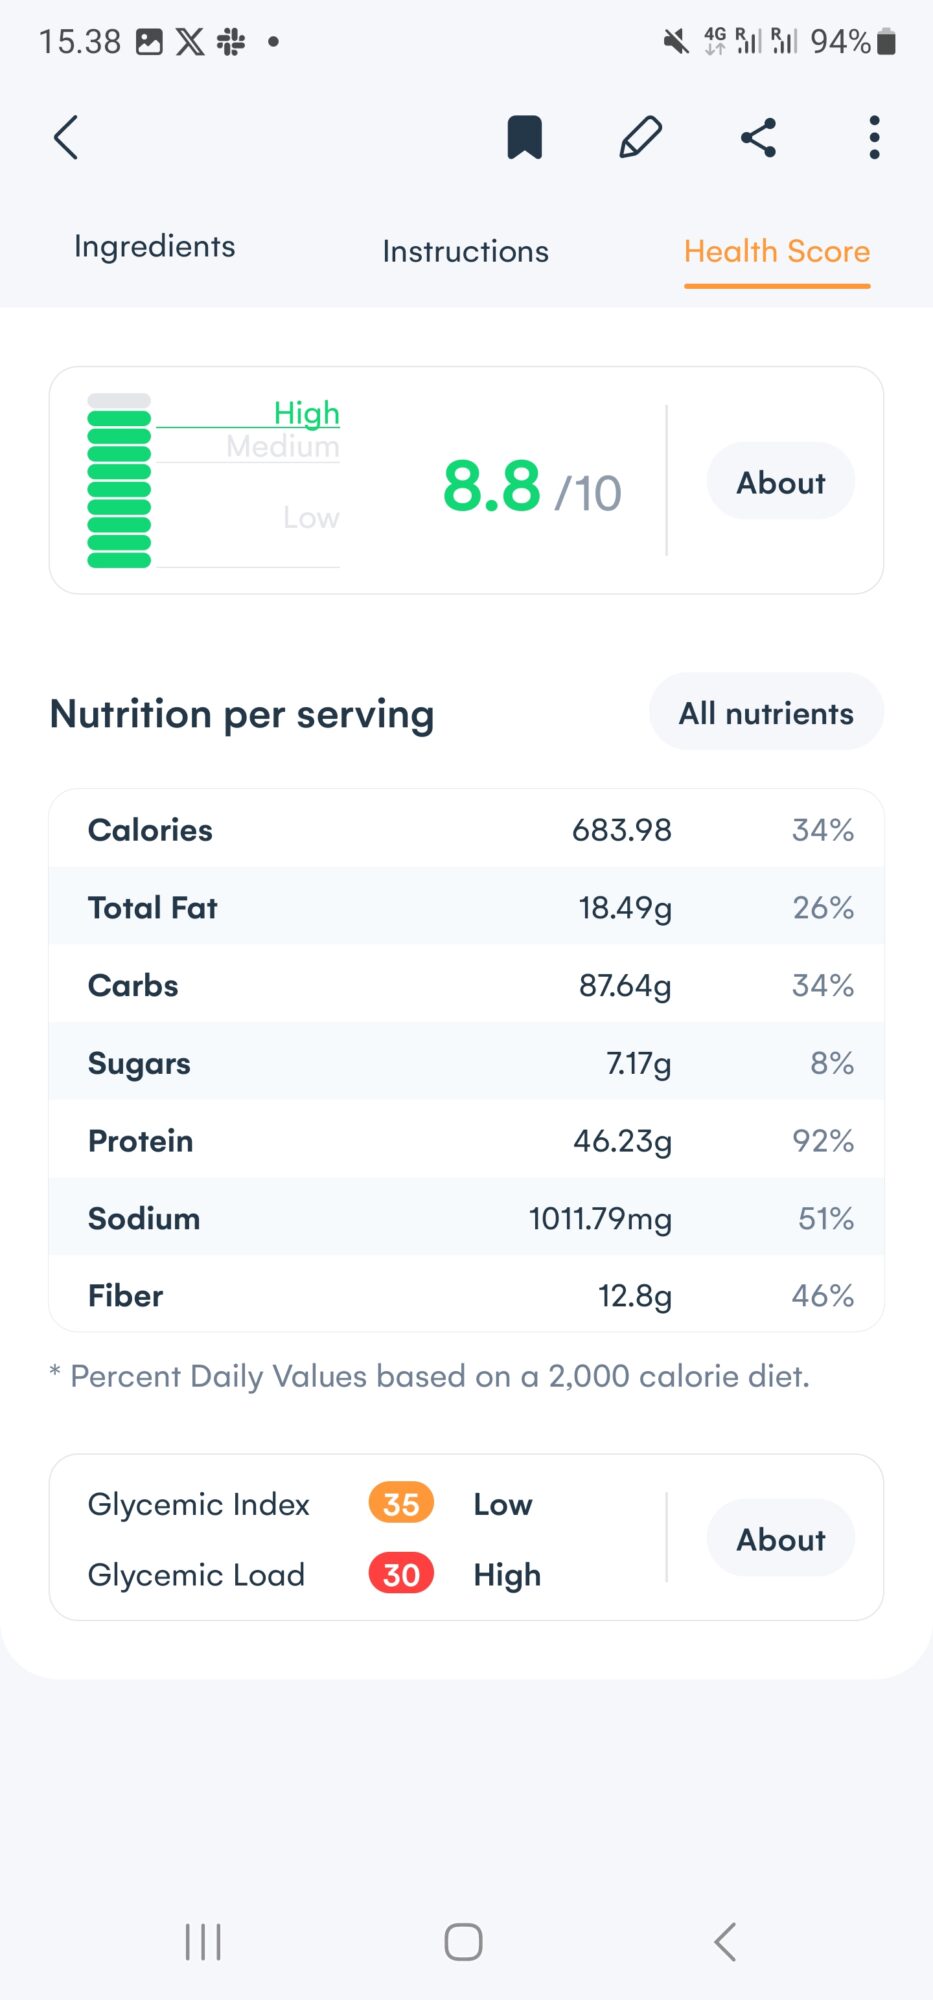Tap the back arrow at top left
Screen dimensions: 933x2000
pos(66,138)
